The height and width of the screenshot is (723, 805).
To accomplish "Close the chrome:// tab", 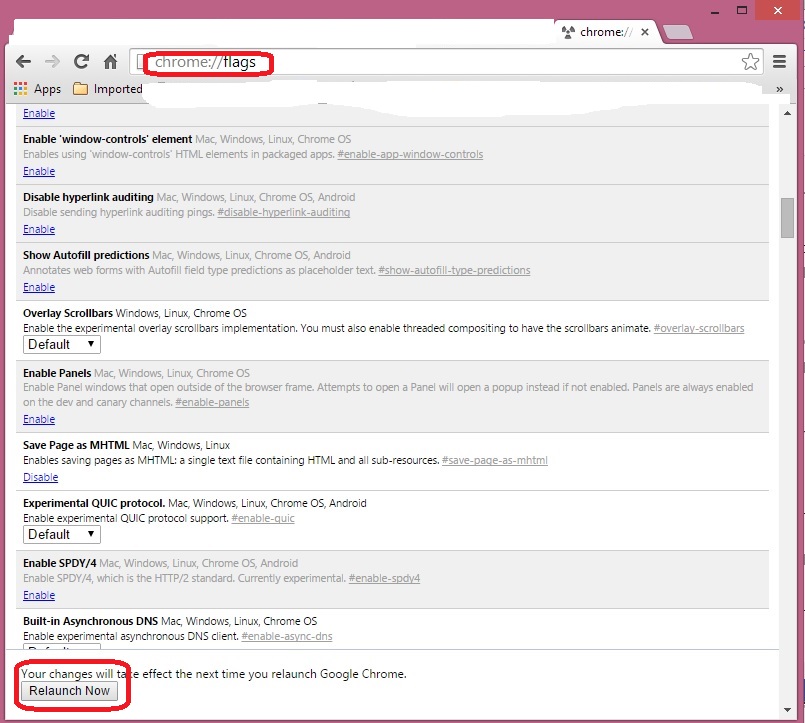I will pos(645,32).
